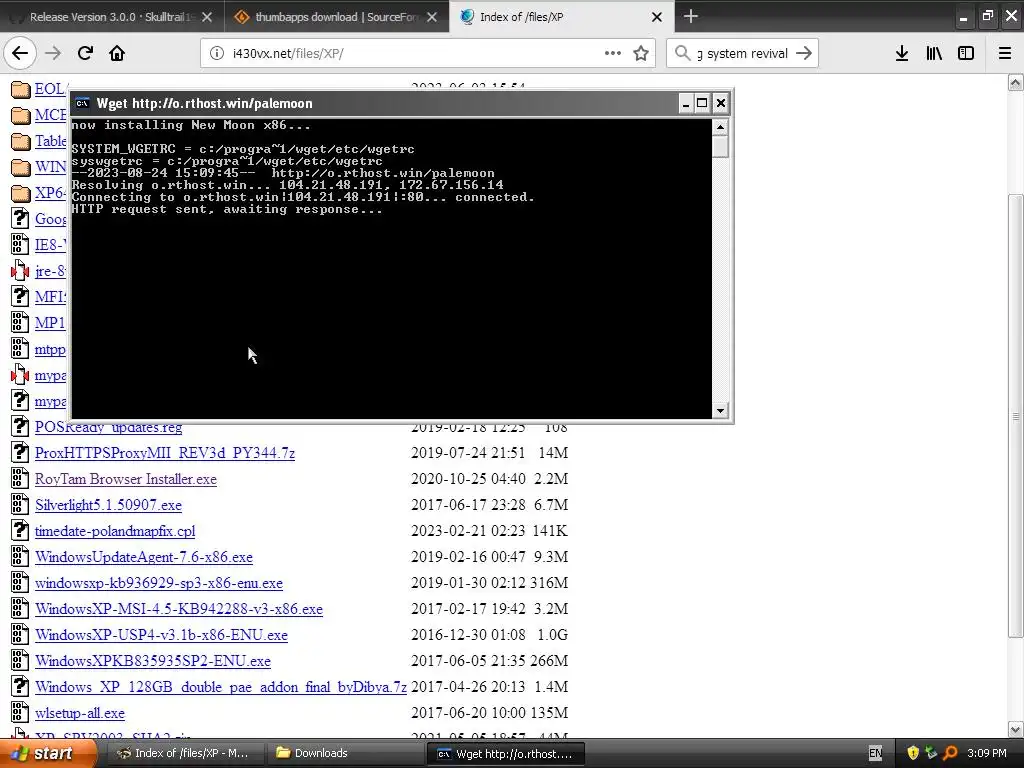Download windowsxp-kb936929-sp3-x86-enu.exe
The height and width of the screenshot is (768, 1024).
coord(159,583)
